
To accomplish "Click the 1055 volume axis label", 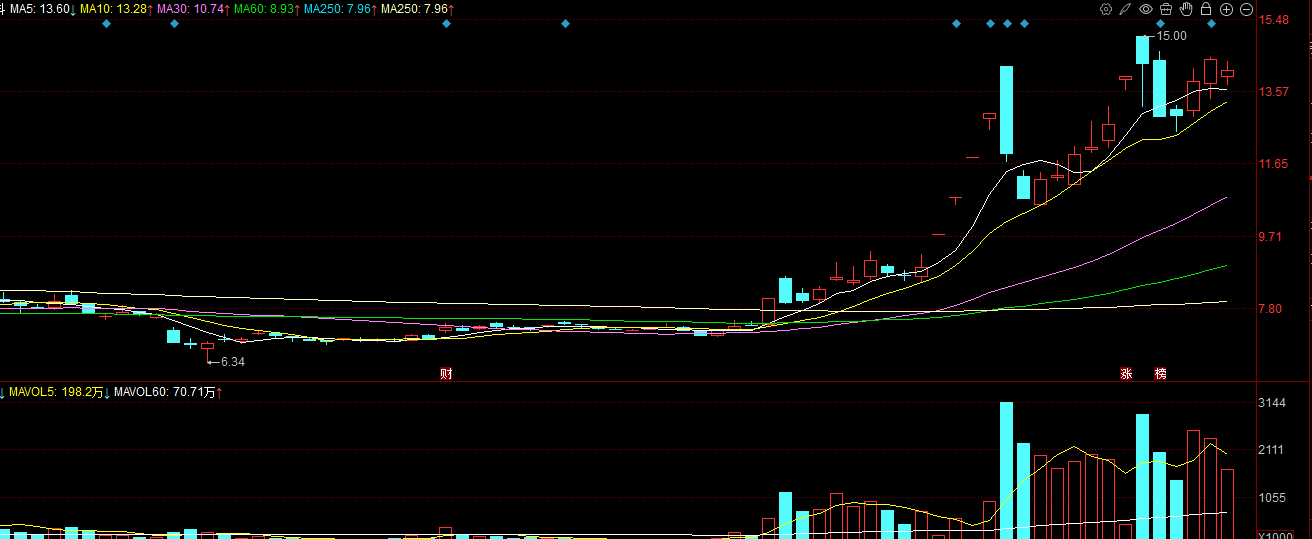I will 1272,498.
